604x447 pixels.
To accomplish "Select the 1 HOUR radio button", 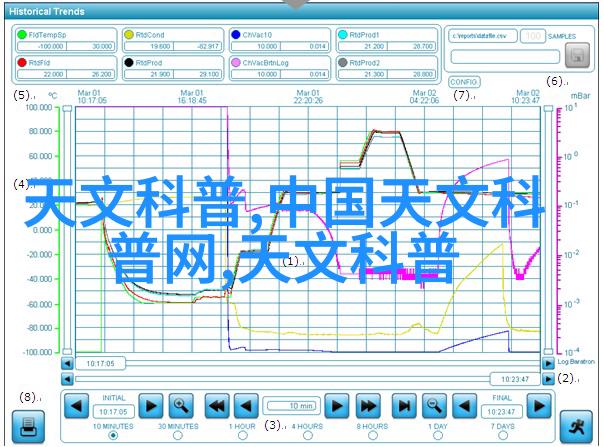I will 243,435.
